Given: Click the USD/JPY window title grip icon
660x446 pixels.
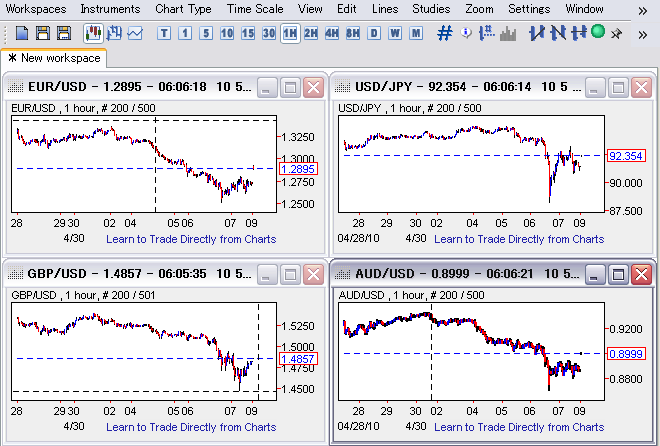Looking at the screenshot, I should 343,87.
